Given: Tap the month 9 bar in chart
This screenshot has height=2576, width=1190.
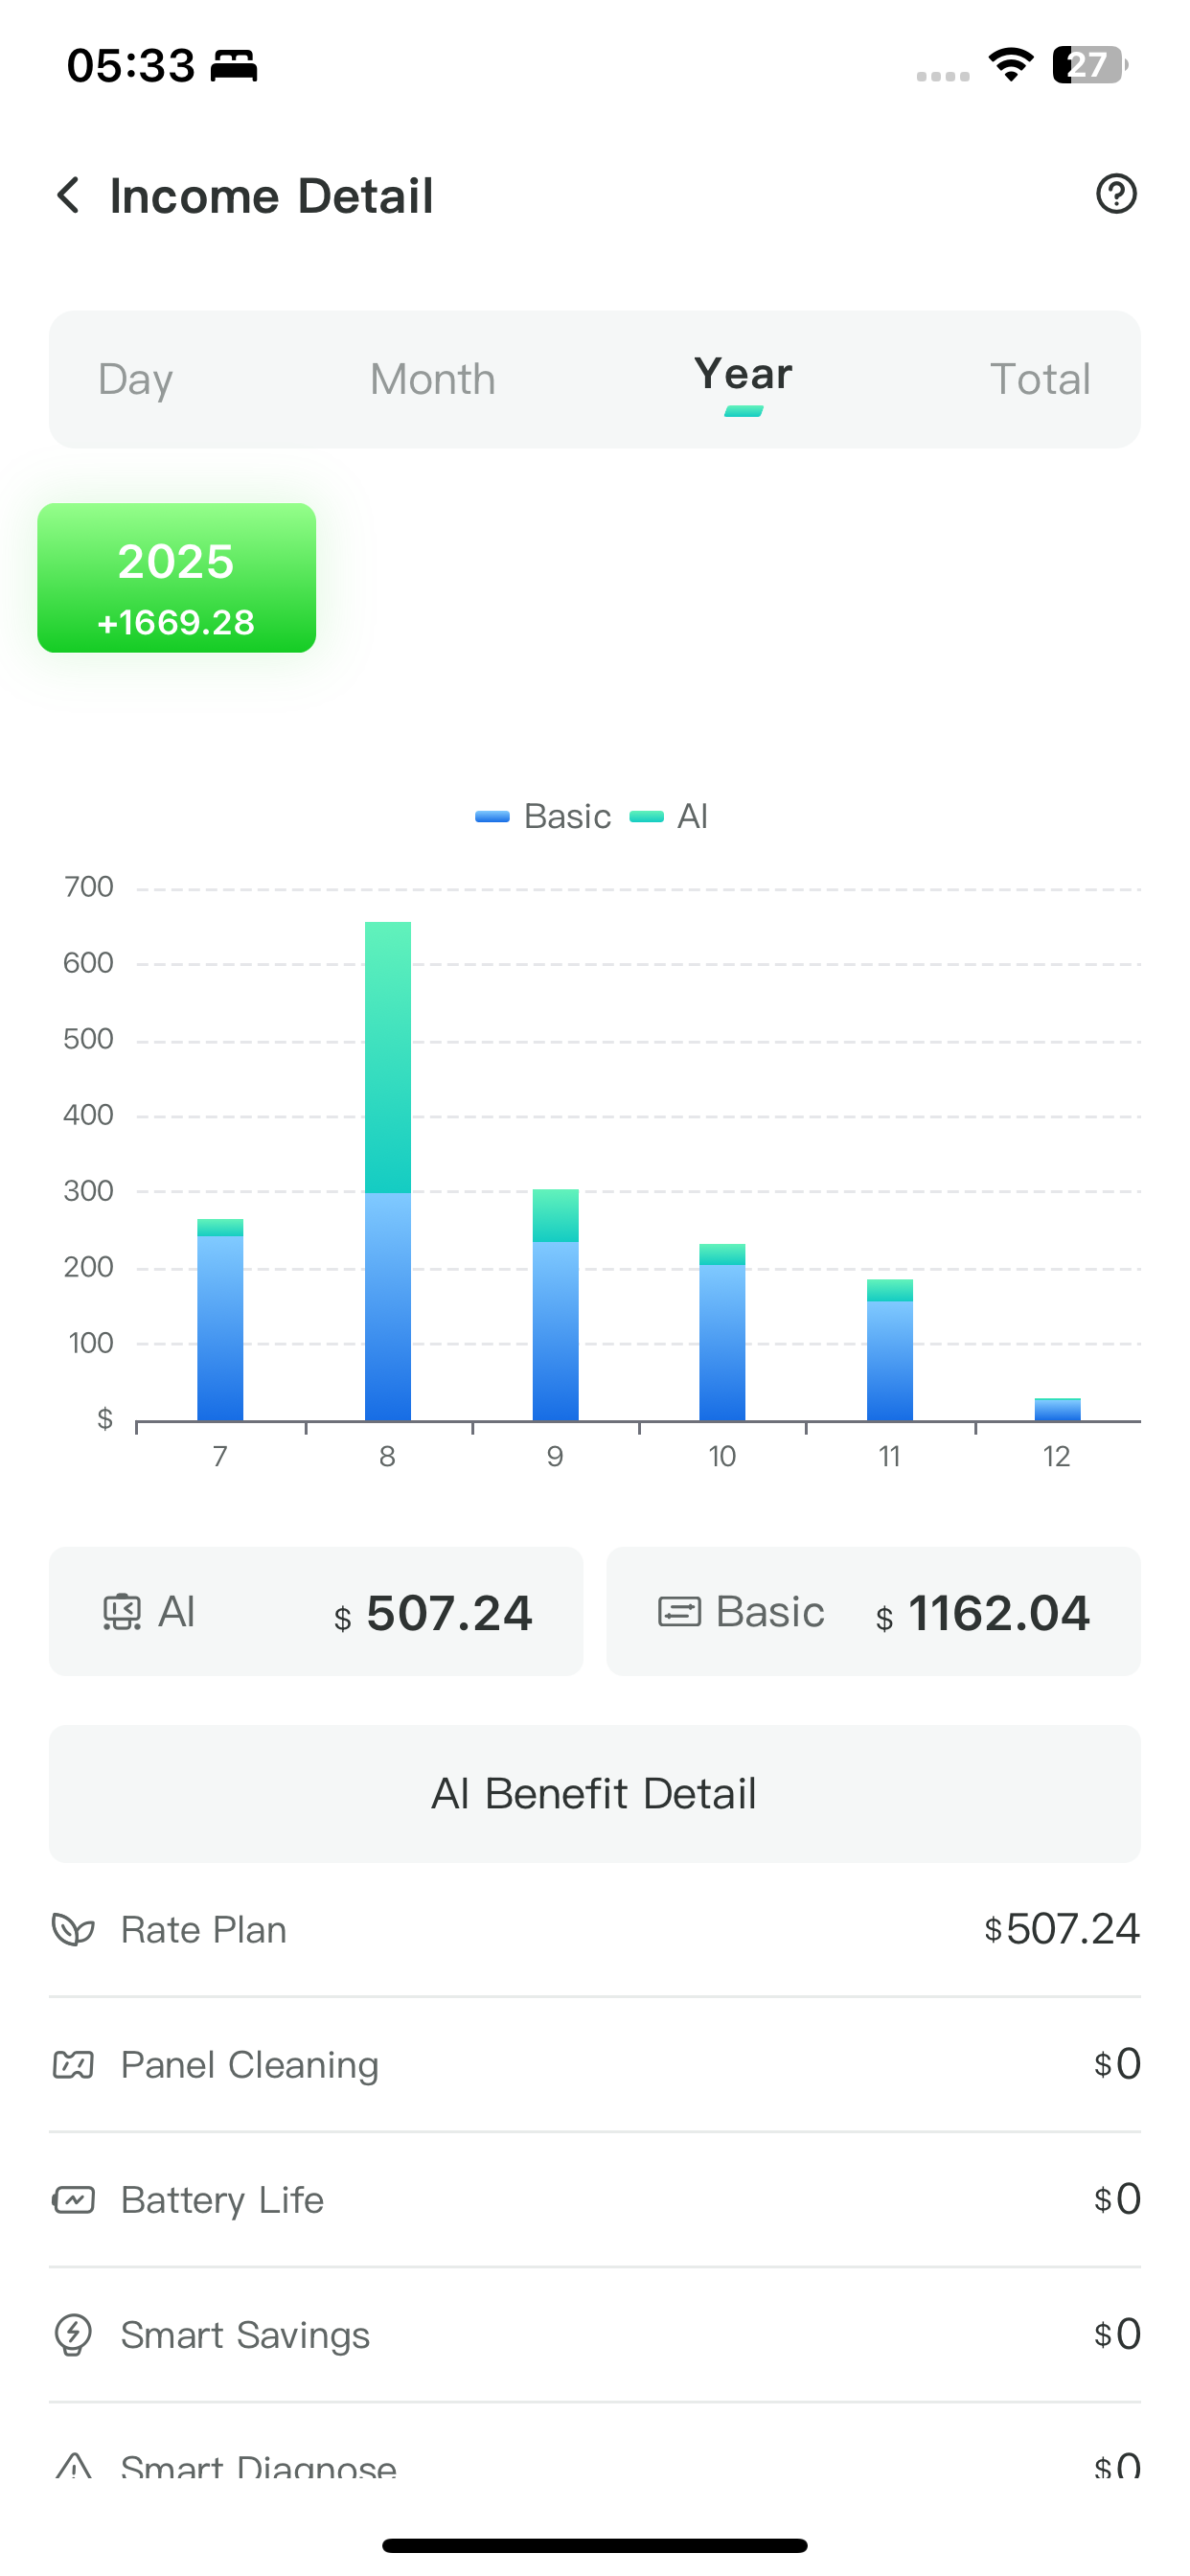Looking at the screenshot, I should [555, 1305].
